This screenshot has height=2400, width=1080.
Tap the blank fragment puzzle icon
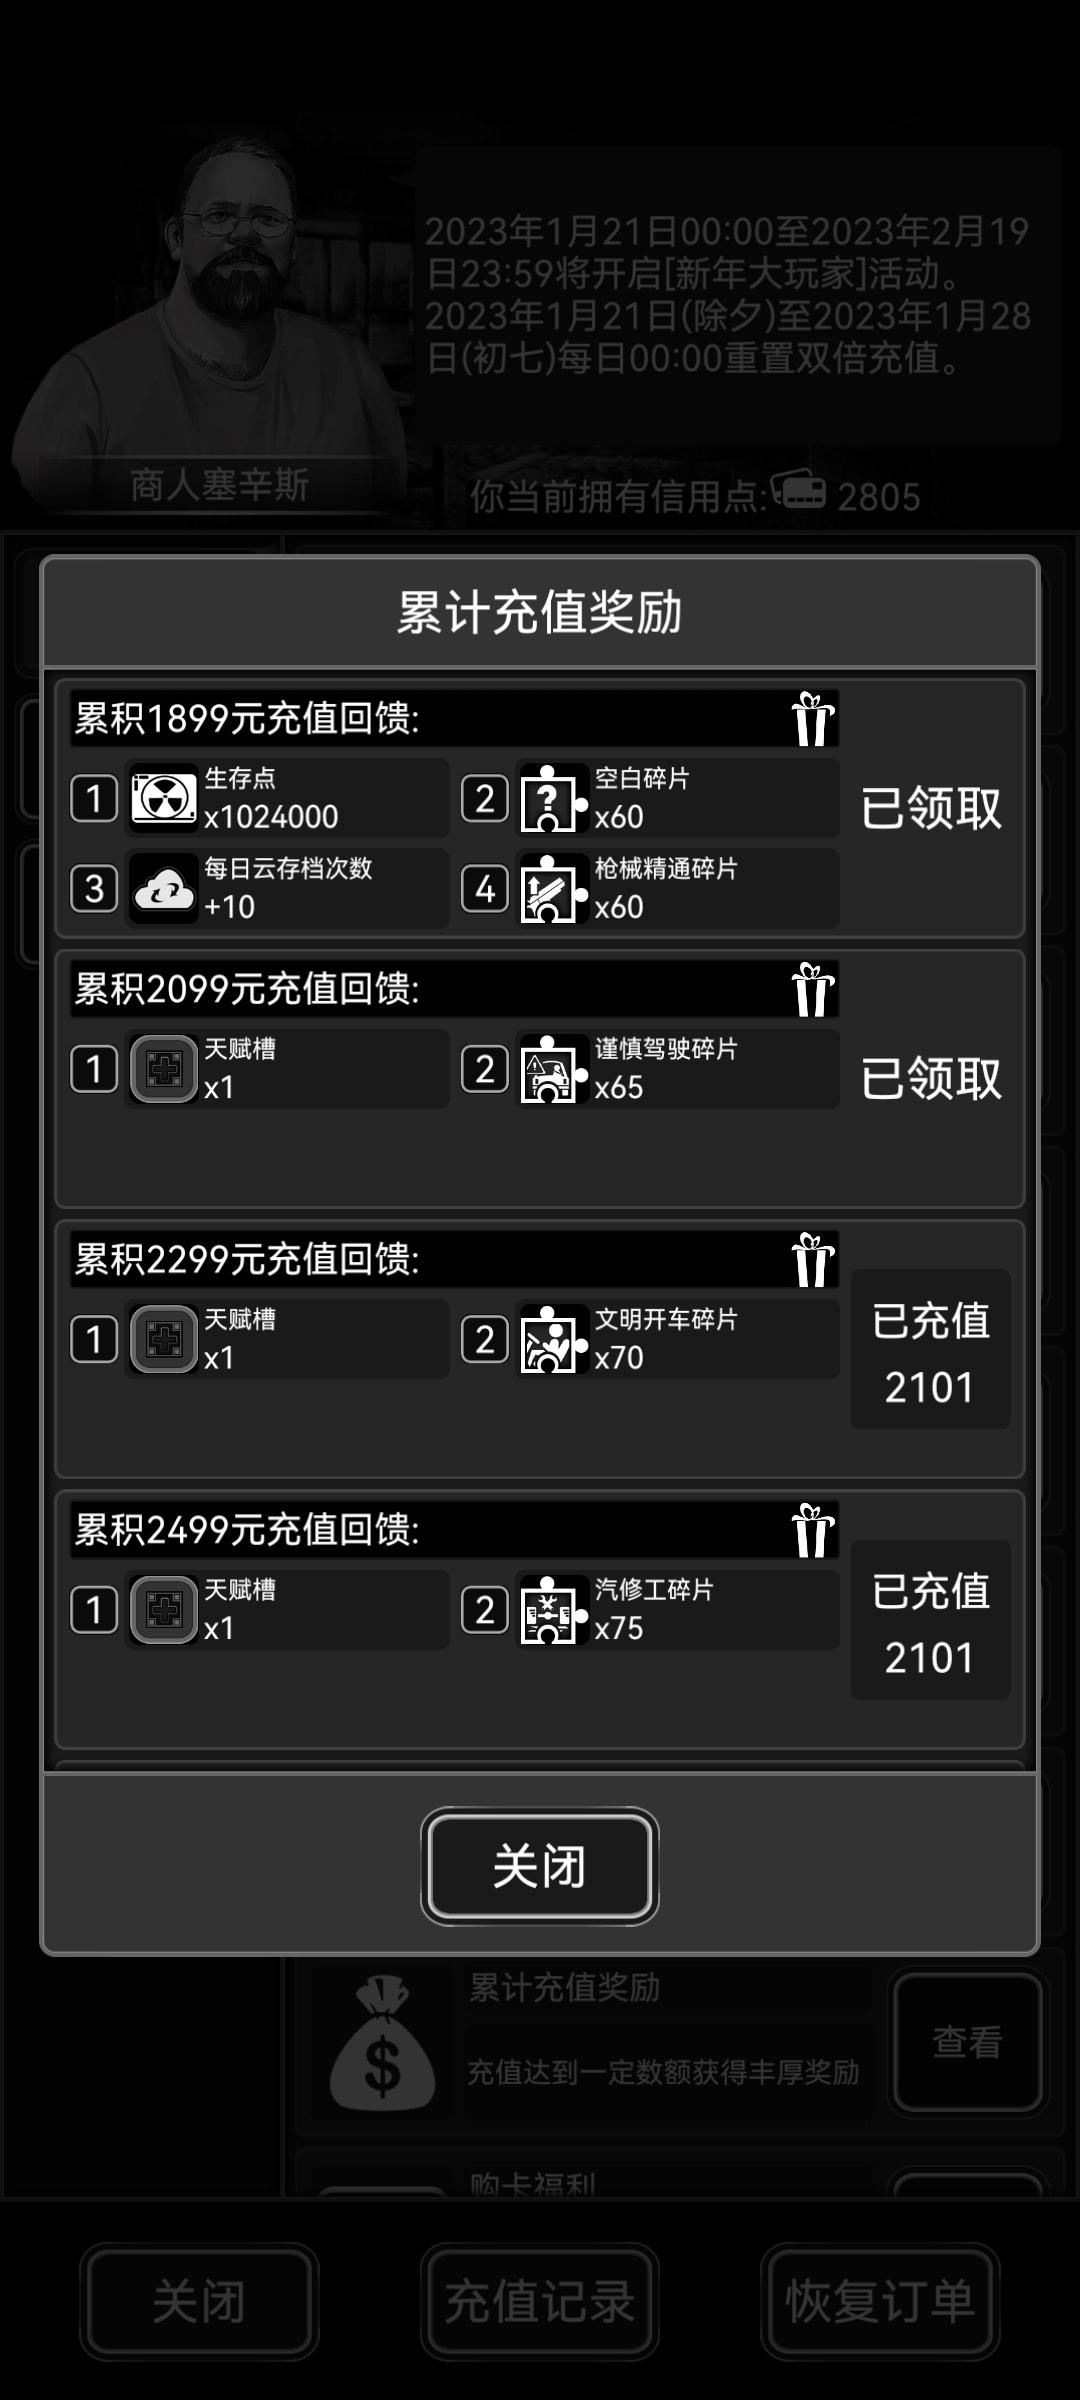(x=552, y=798)
